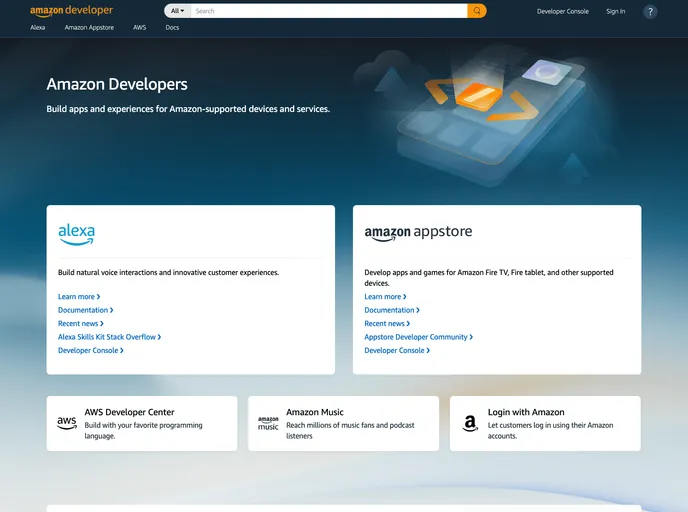688x512 pixels.
Task: Open the Amazon Appstore nav menu item
Action: click(x=89, y=27)
